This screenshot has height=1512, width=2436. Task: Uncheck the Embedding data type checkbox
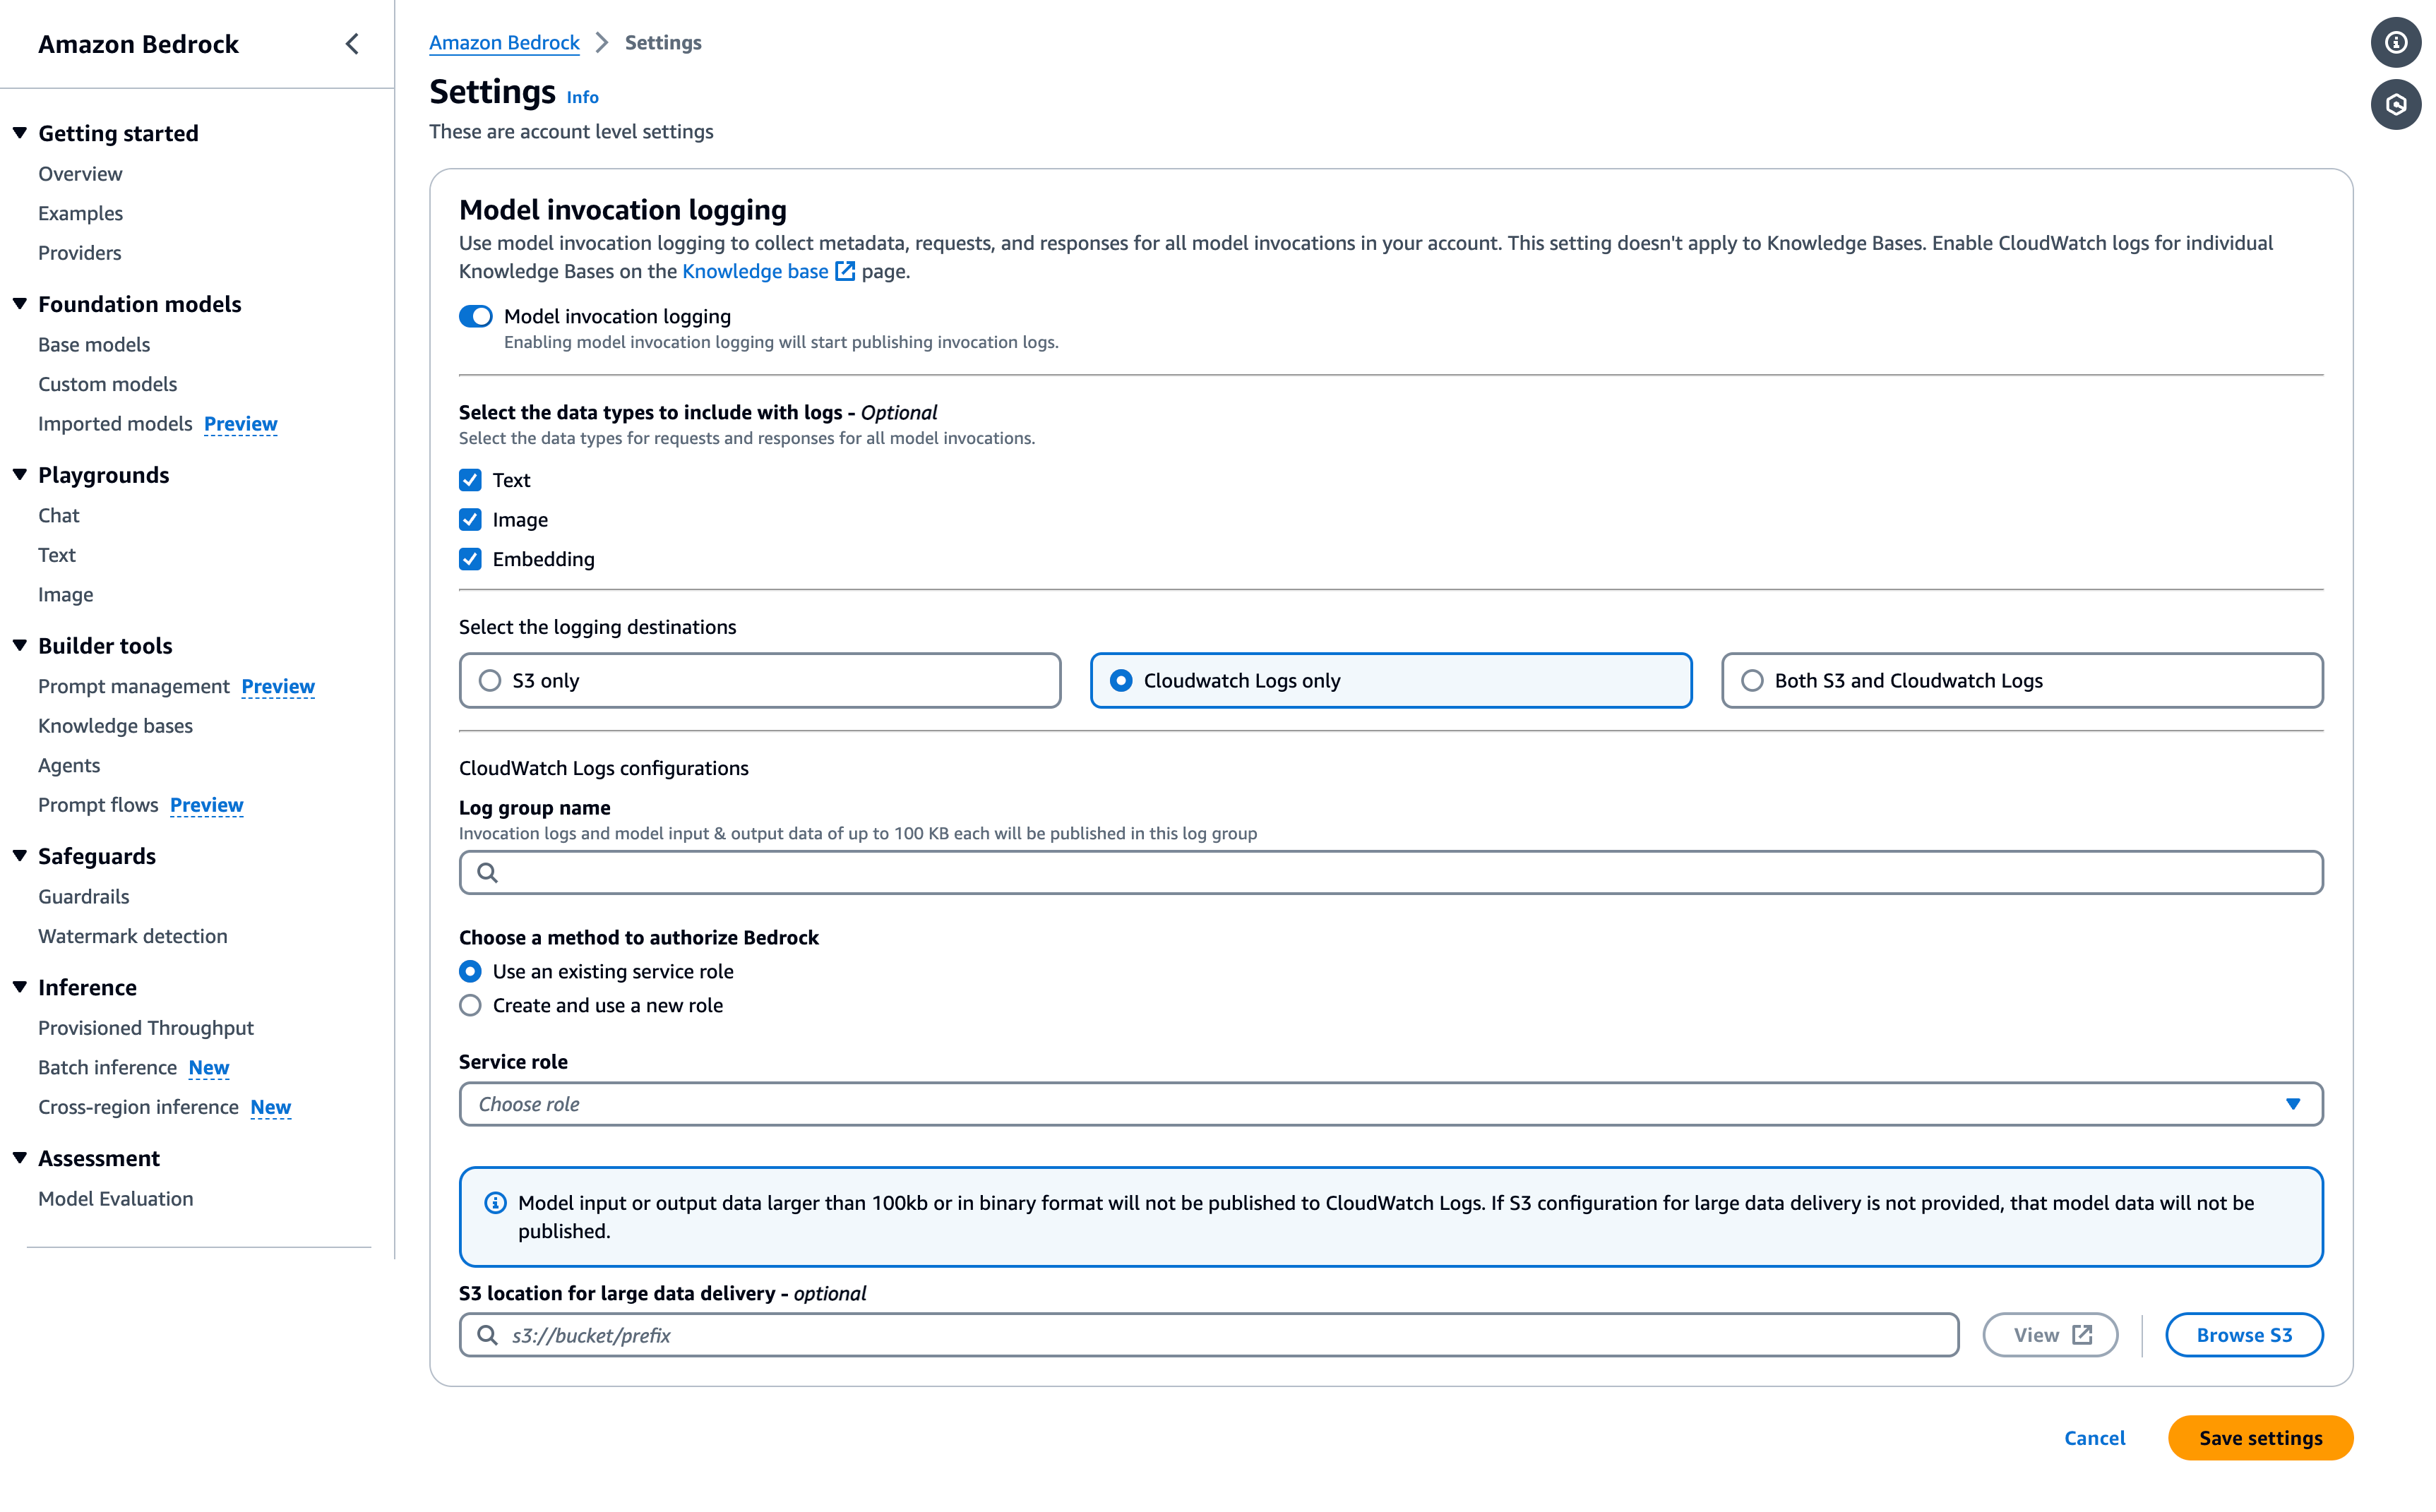pyautogui.click(x=470, y=559)
